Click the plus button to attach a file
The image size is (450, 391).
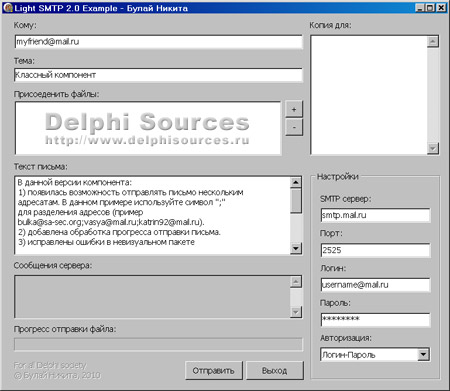point(294,109)
